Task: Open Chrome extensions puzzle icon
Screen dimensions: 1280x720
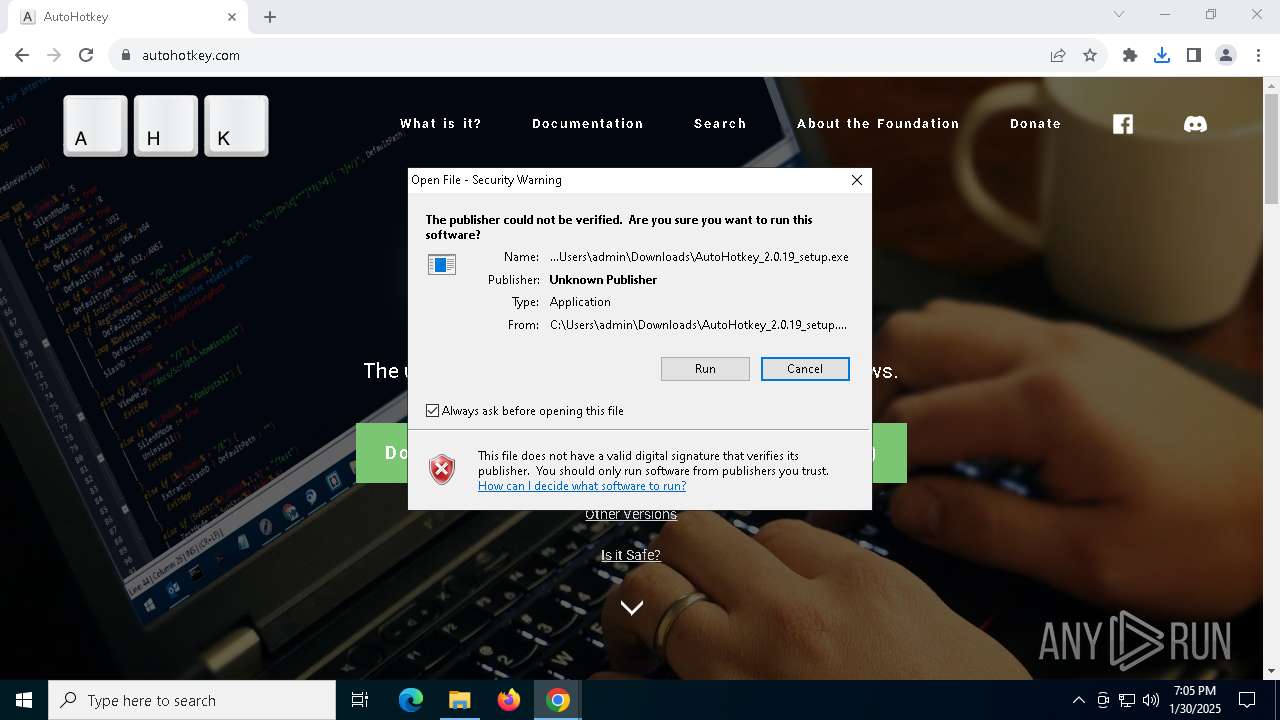Action: point(1130,55)
